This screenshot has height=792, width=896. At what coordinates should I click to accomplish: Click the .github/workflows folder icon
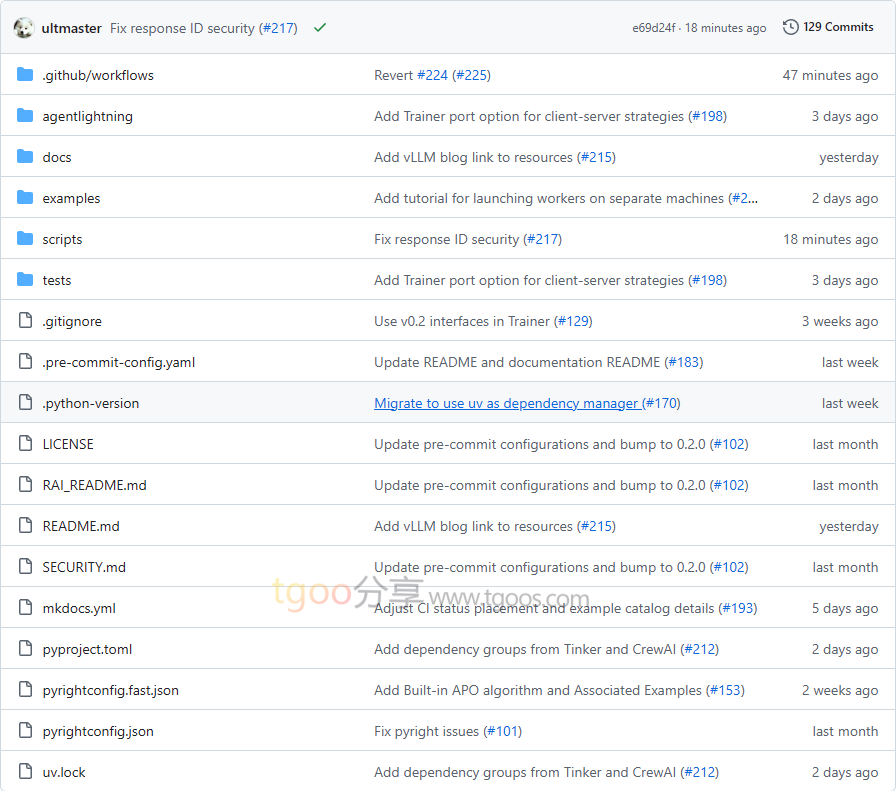[x=25, y=75]
